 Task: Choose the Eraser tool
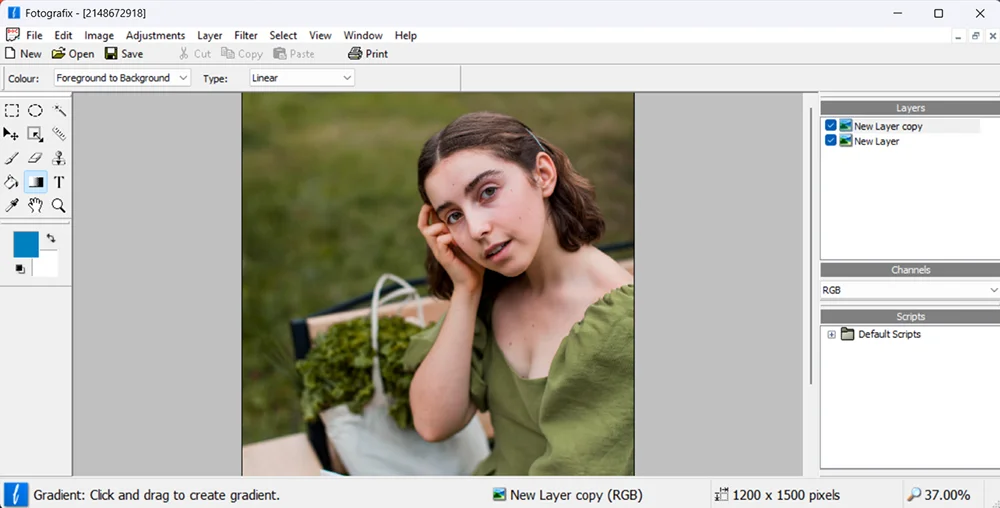[35, 158]
